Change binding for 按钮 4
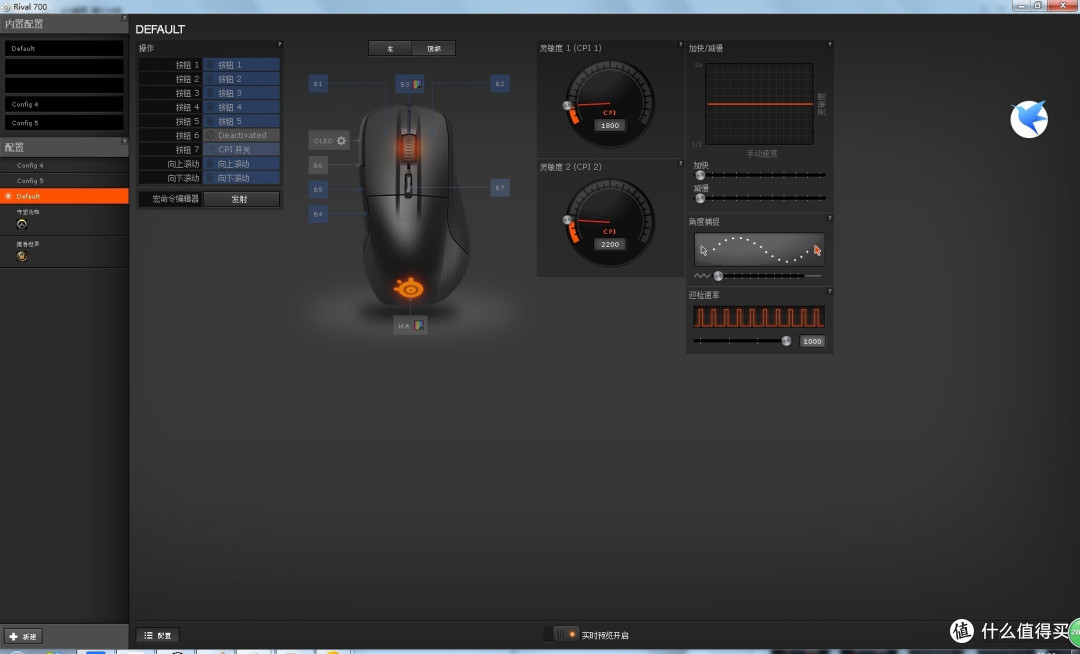This screenshot has width=1080, height=654. pos(241,107)
